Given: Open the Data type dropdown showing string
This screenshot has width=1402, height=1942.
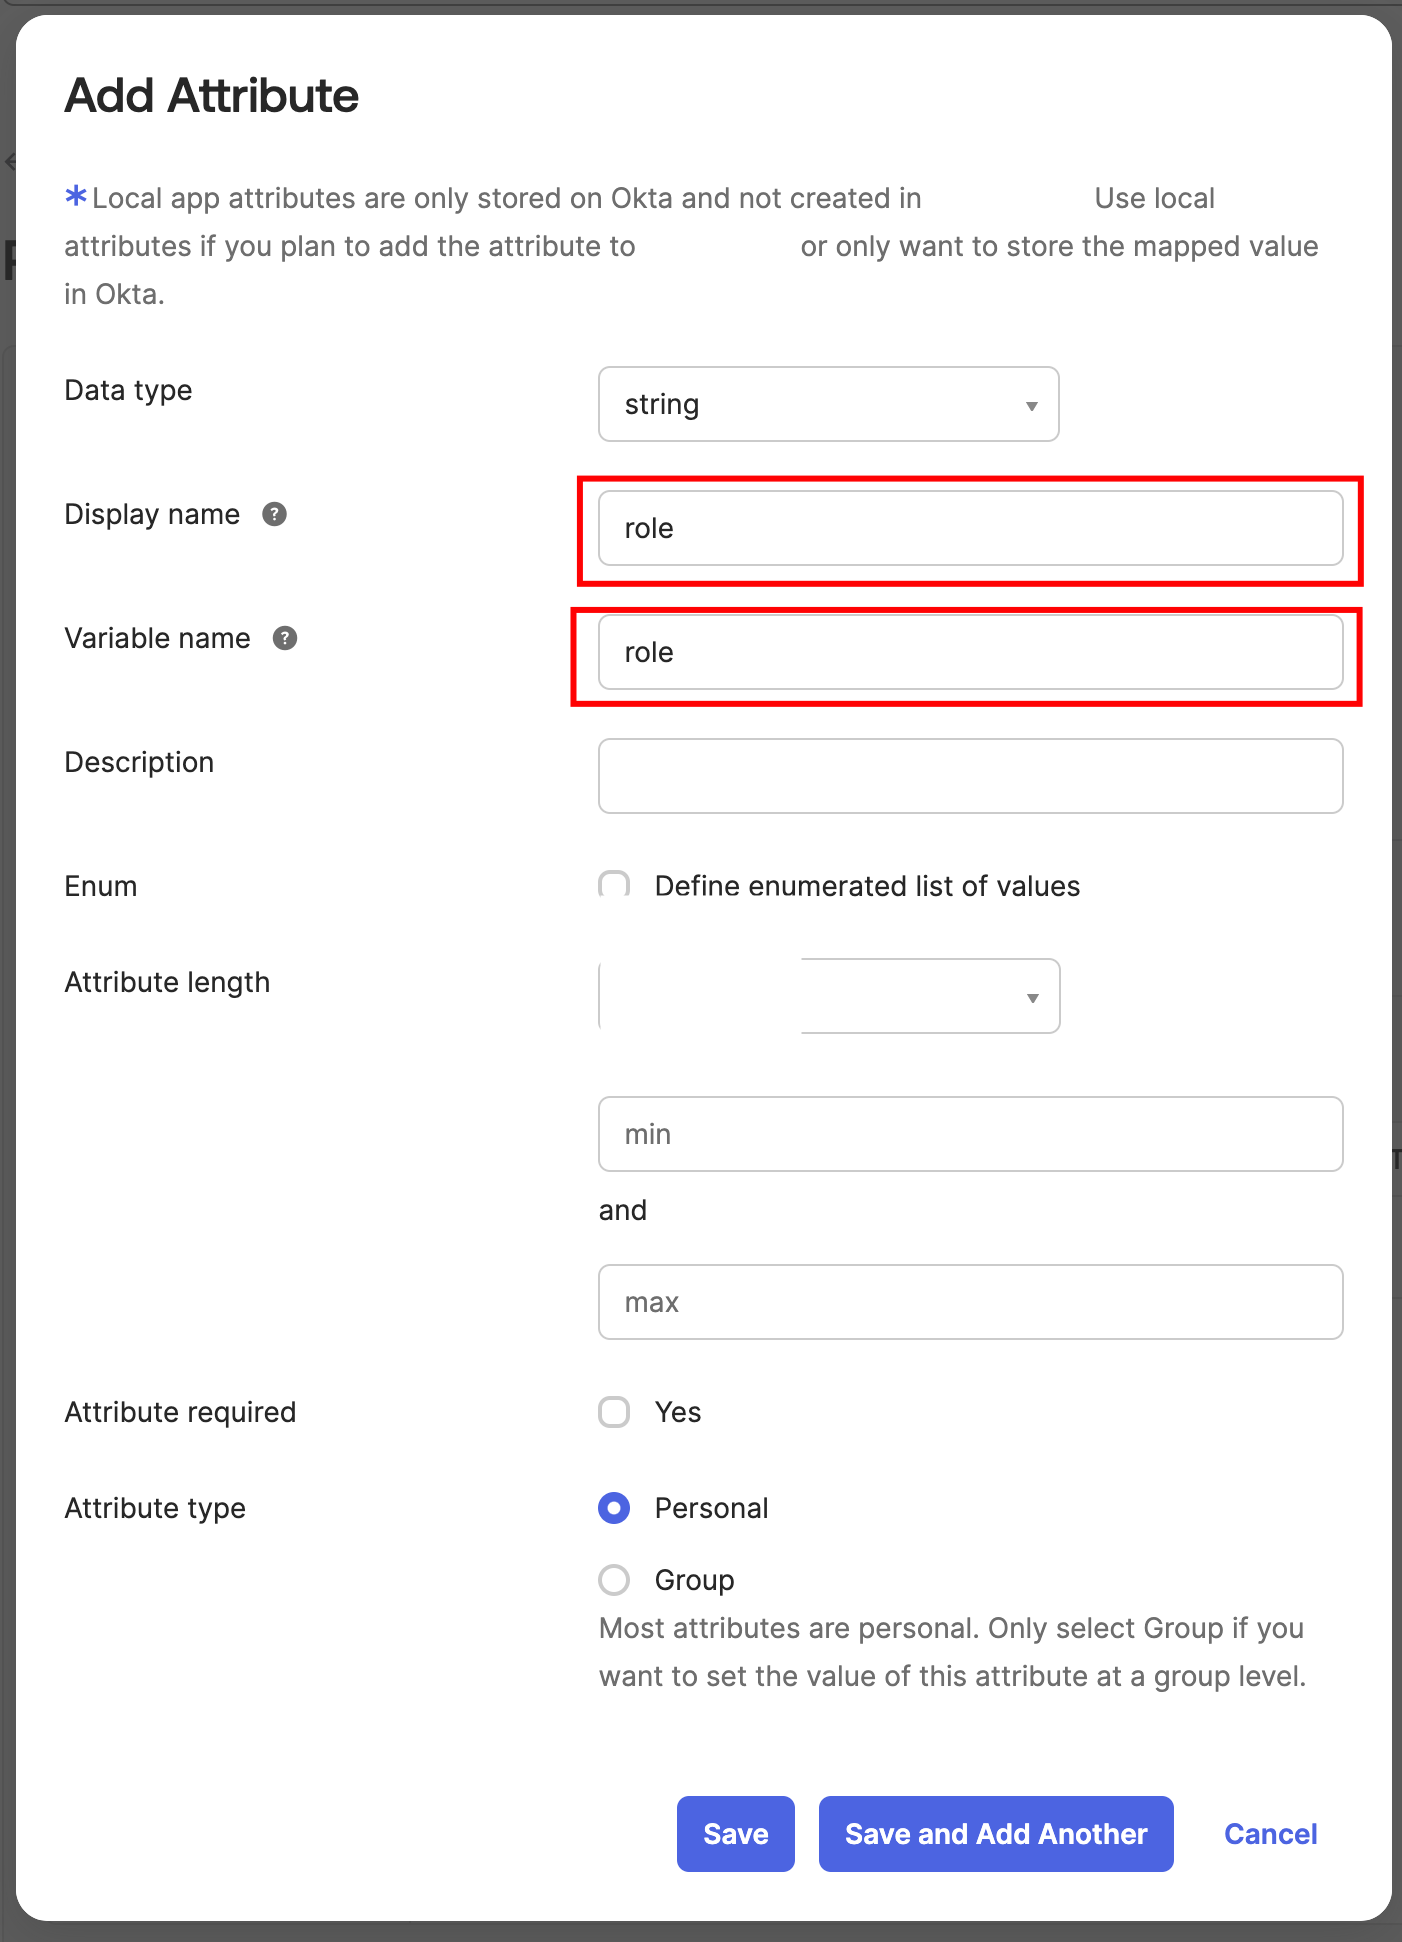Looking at the screenshot, I should point(828,404).
